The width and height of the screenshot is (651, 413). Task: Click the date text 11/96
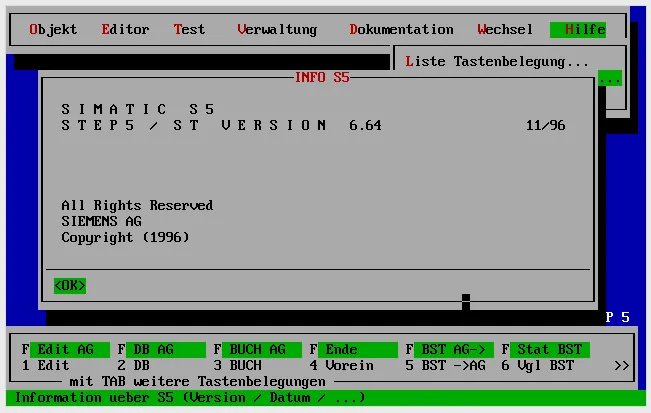click(x=545, y=125)
